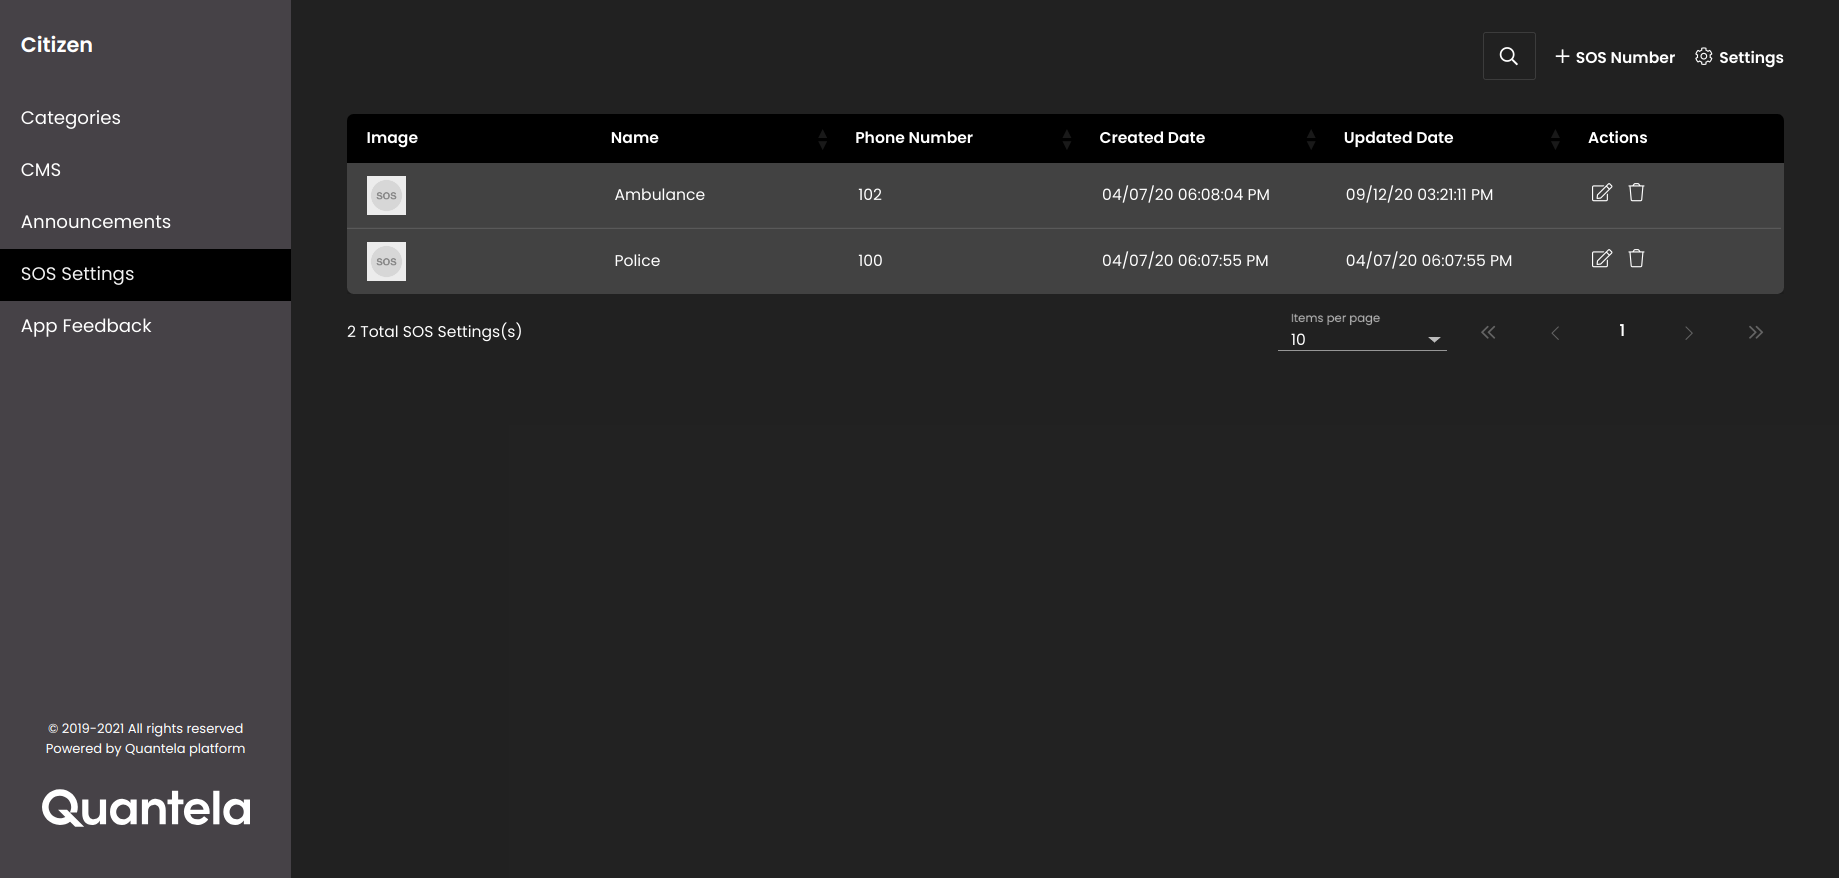
Task: Sort the table by the Name column
Action: point(822,139)
